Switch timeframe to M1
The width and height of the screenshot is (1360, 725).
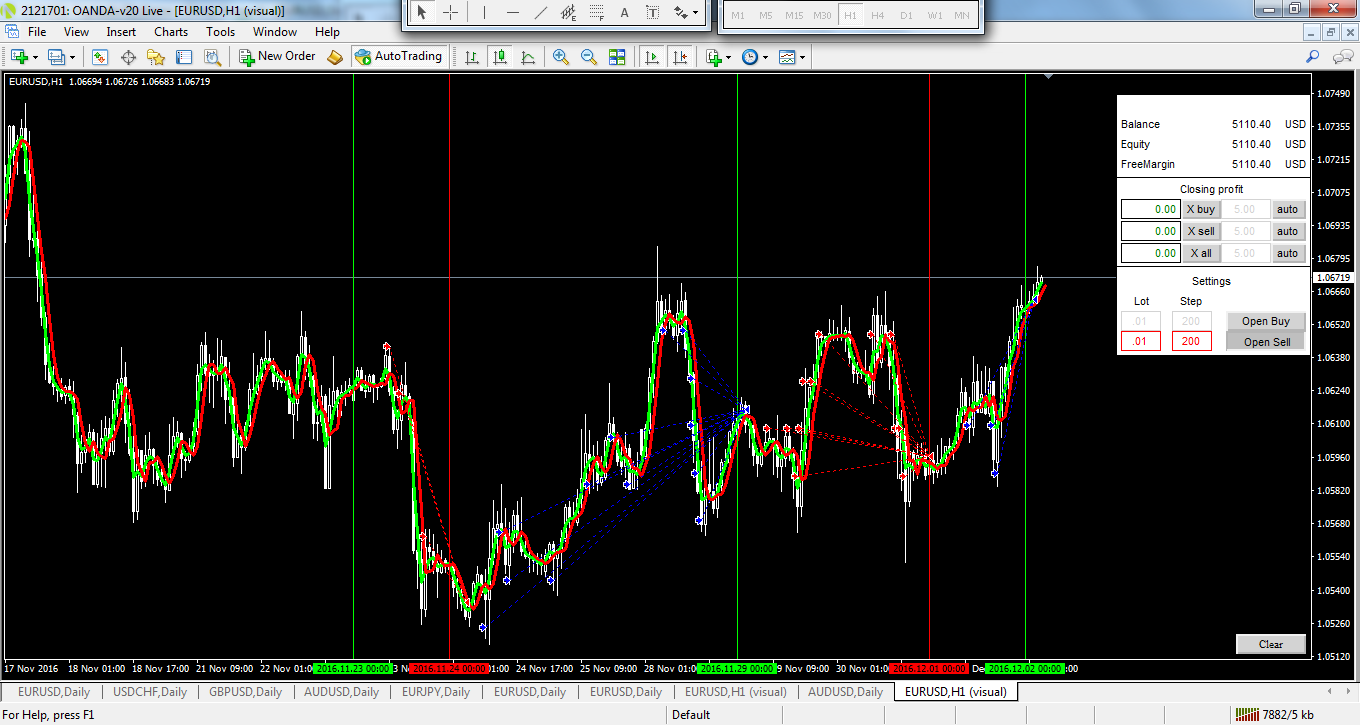tap(738, 15)
